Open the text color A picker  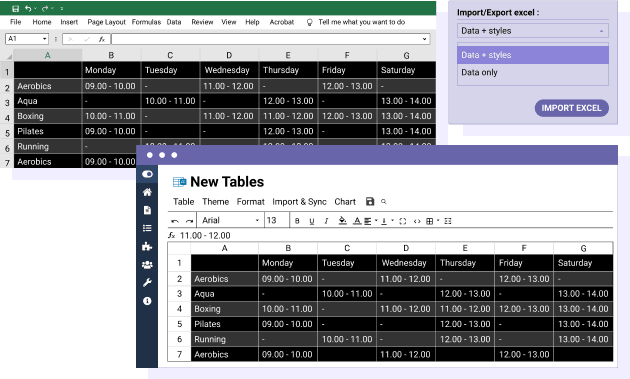(x=357, y=221)
